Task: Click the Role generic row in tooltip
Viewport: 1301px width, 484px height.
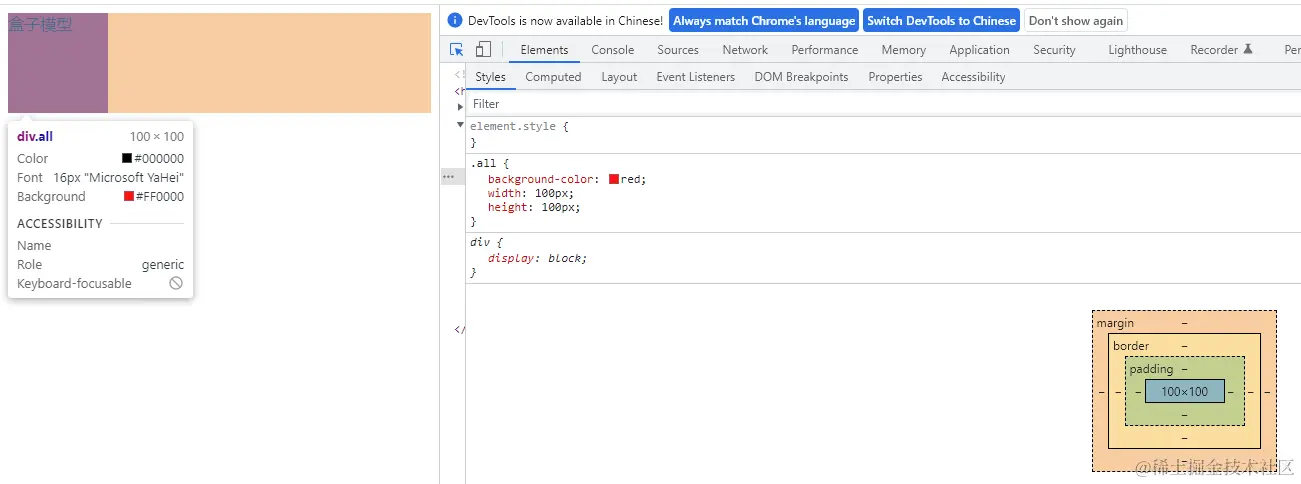Action: point(100,265)
